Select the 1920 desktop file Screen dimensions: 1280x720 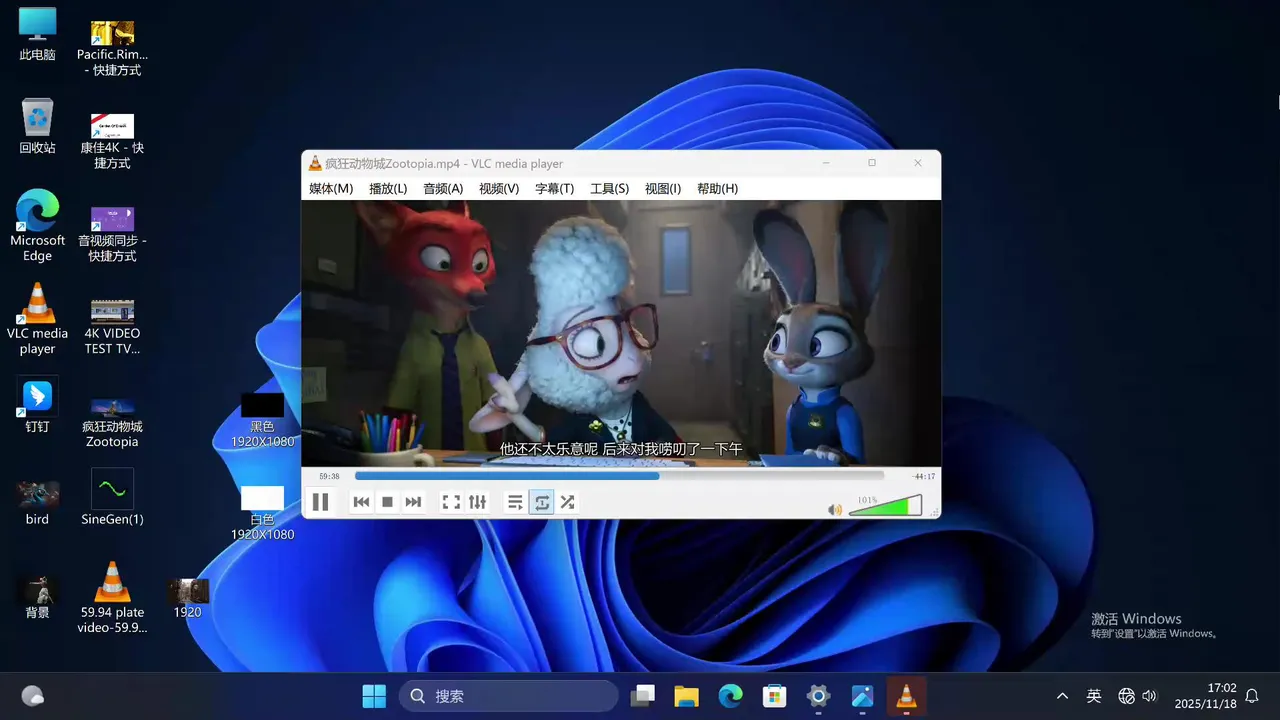pyautogui.click(x=188, y=597)
